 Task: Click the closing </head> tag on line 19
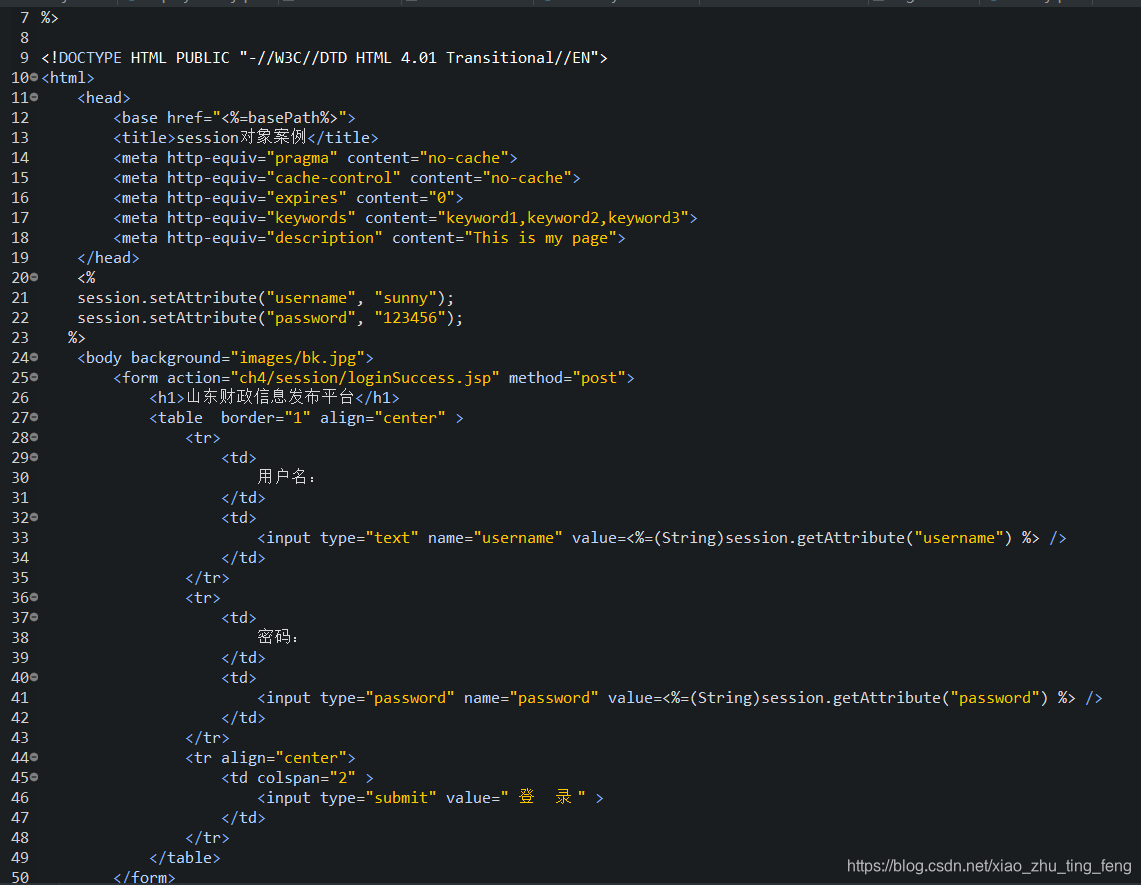[x=108, y=258]
